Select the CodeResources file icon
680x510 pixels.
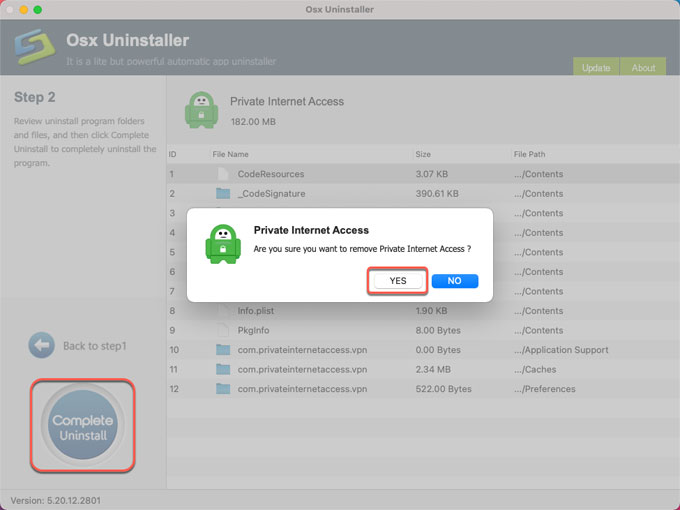[x=223, y=174]
